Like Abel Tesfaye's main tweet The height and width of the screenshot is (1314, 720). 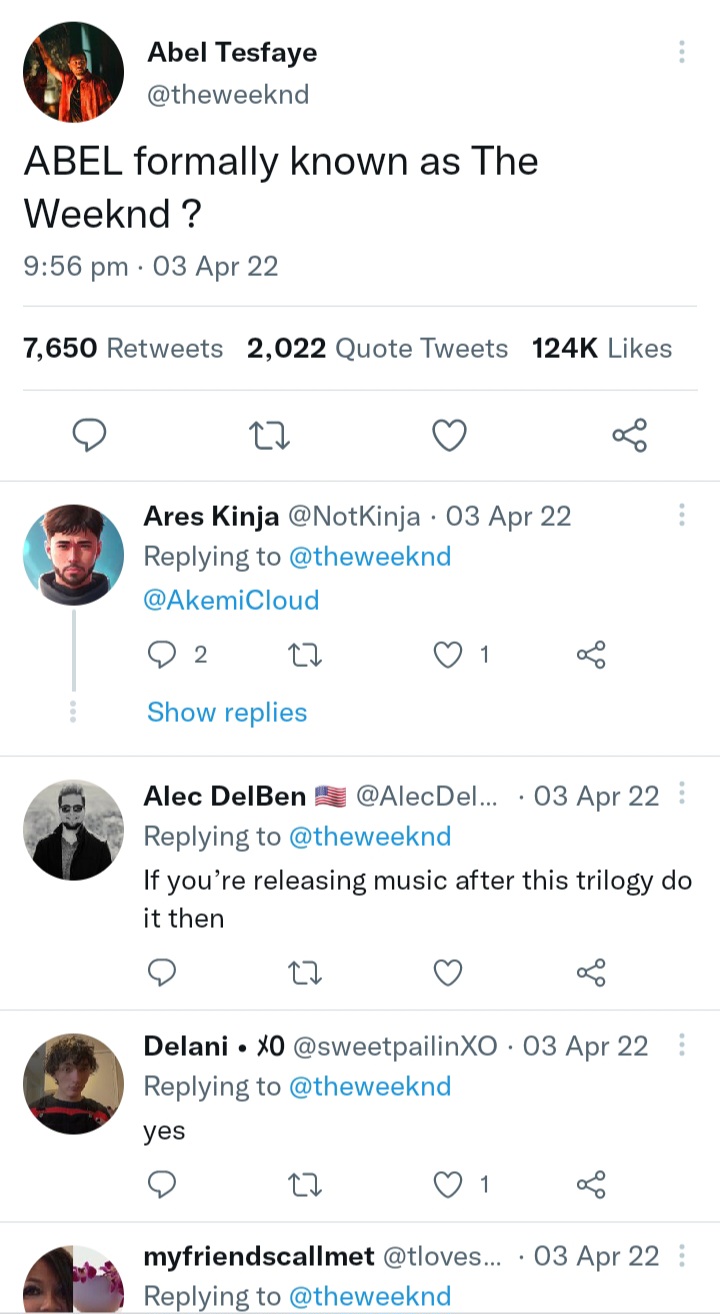pos(449,435)
